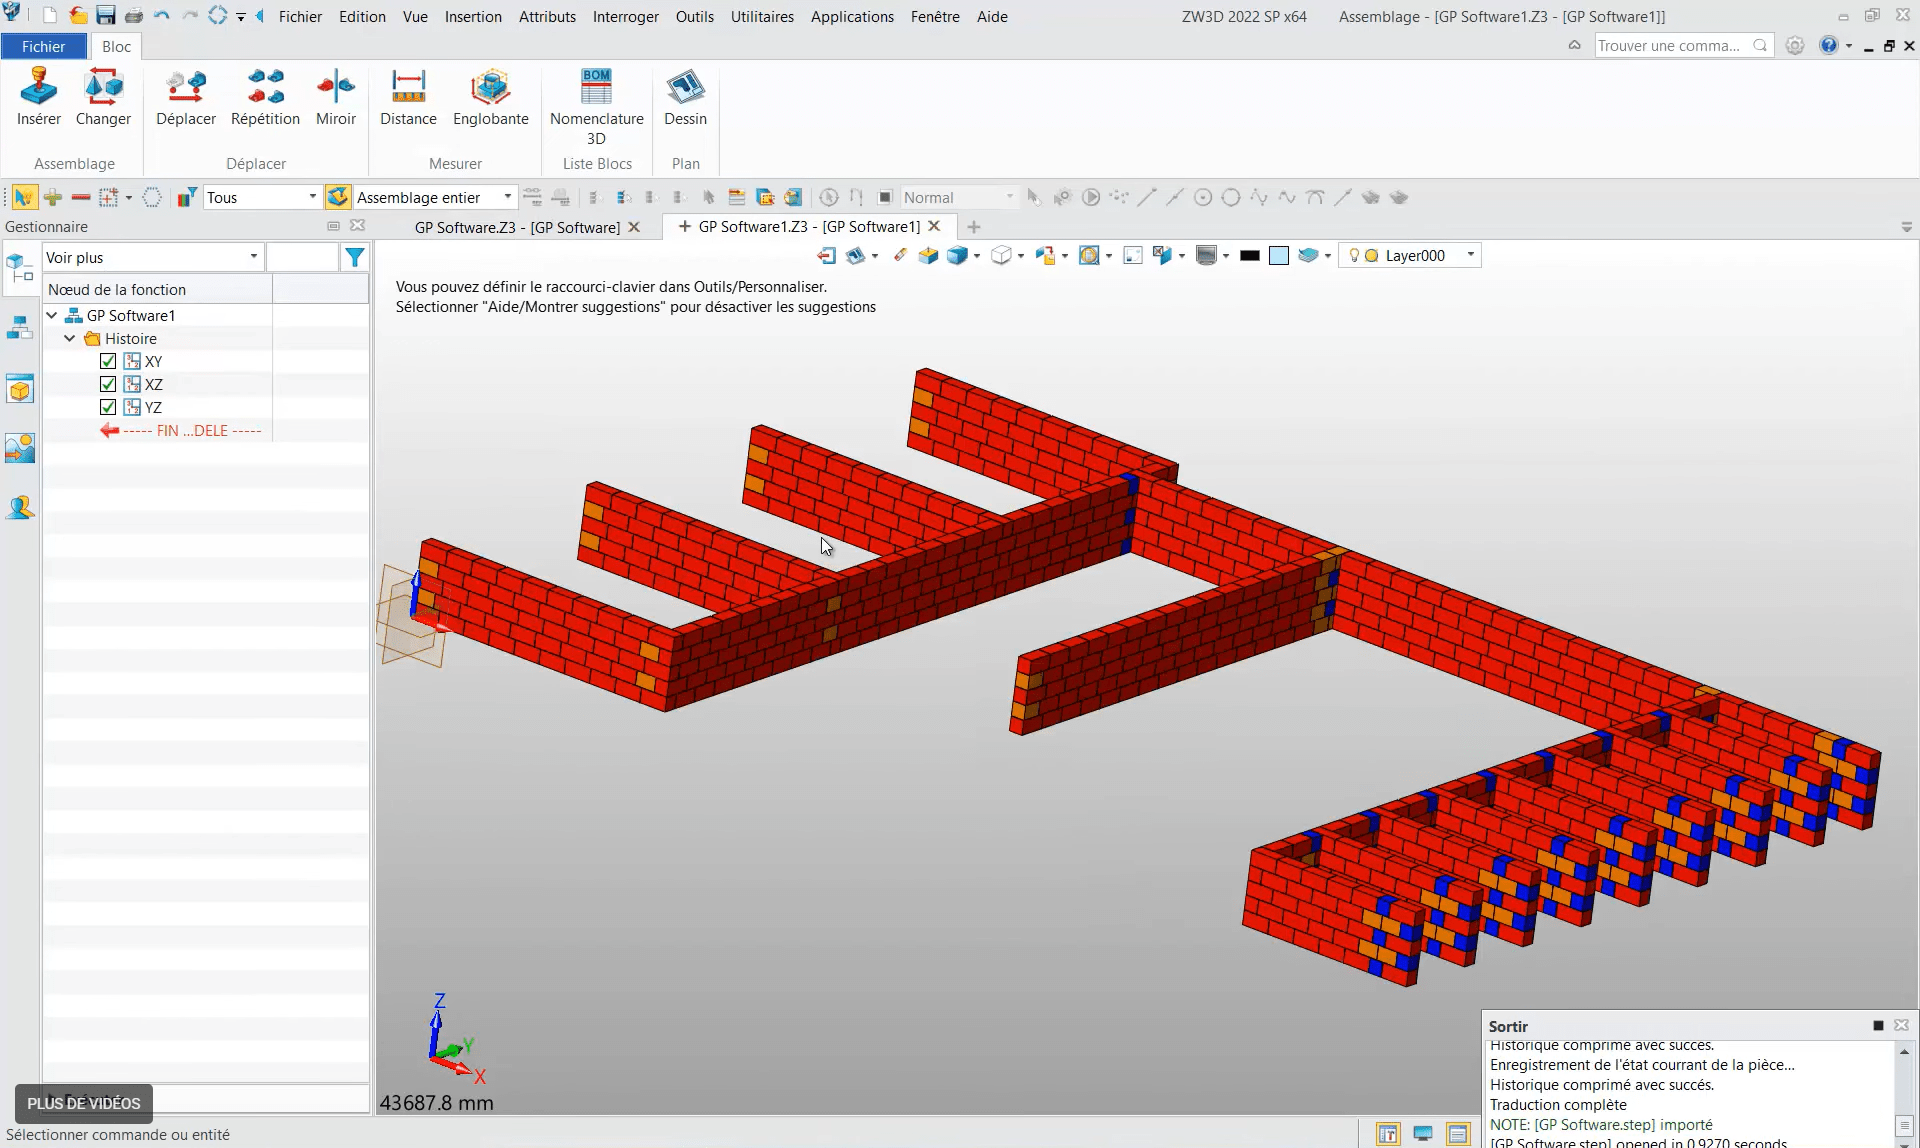Collapse the Histoire tree node
Image resolution: width=1920 pixels, height=1148 pixels.
(x=70, y=339)
